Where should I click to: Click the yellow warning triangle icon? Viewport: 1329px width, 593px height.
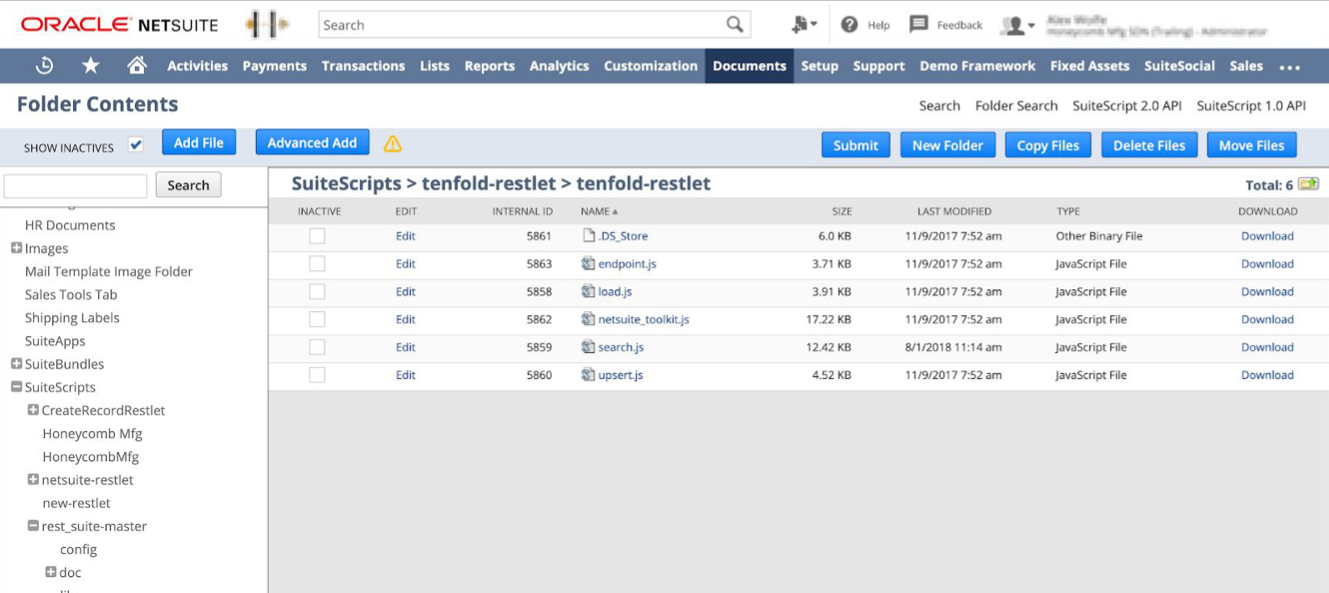click(x=393, y=144)
